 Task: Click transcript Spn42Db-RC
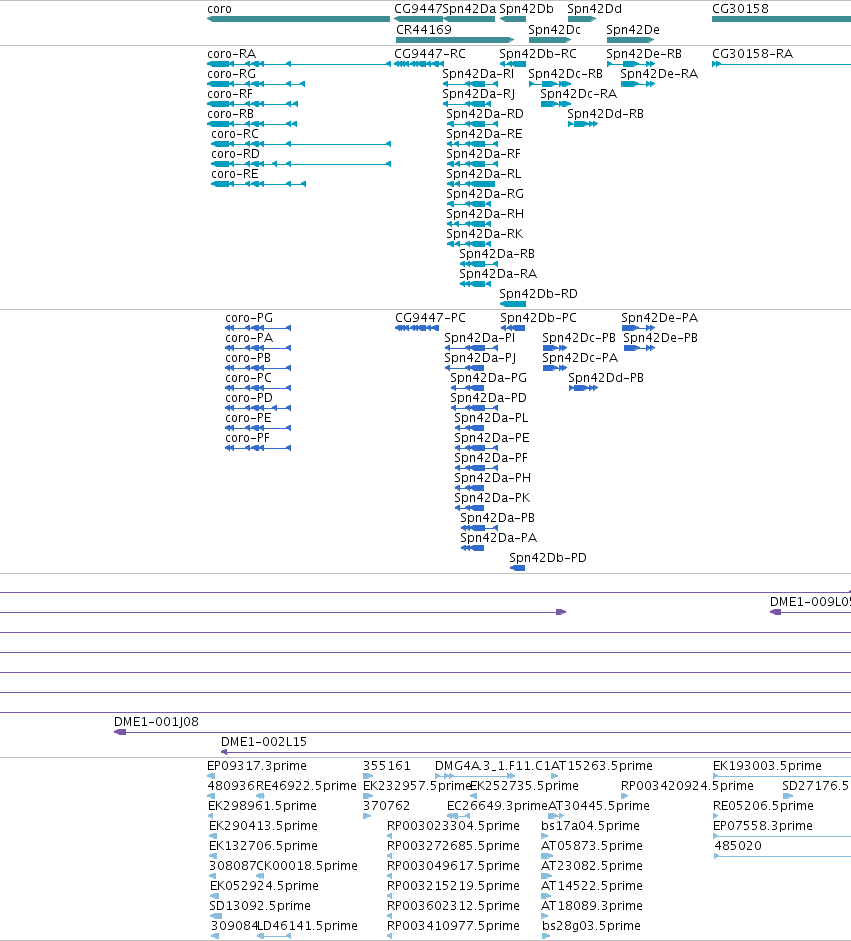click(538, 54)
